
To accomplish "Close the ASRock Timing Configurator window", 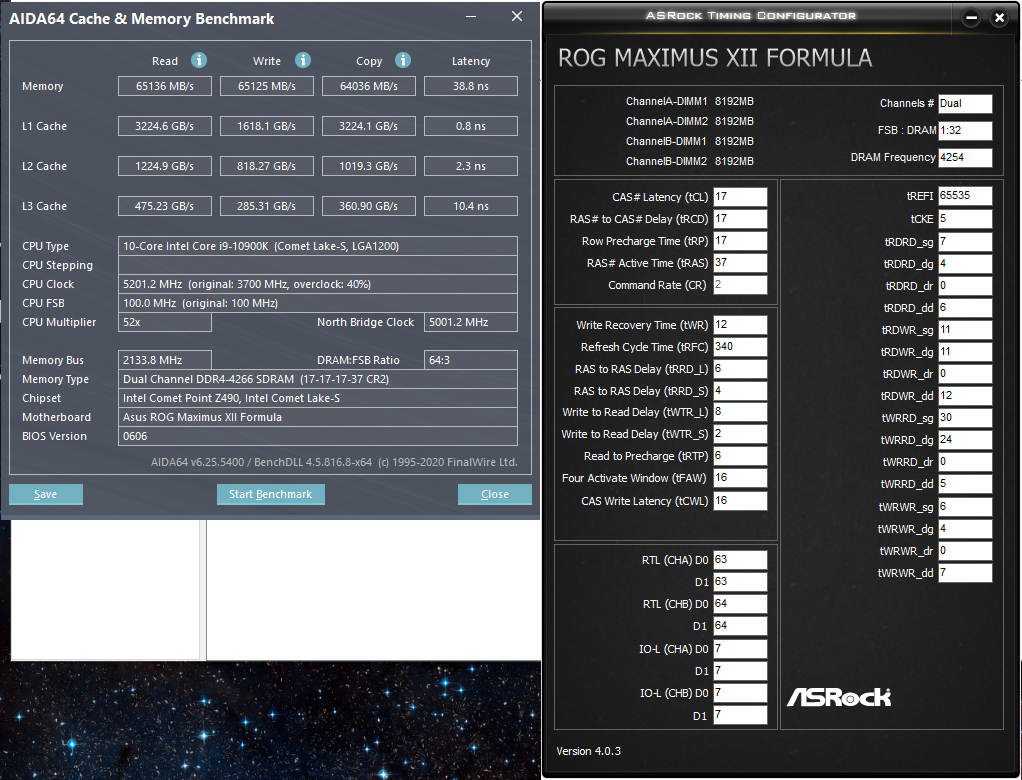I will (x=999, y=18).
